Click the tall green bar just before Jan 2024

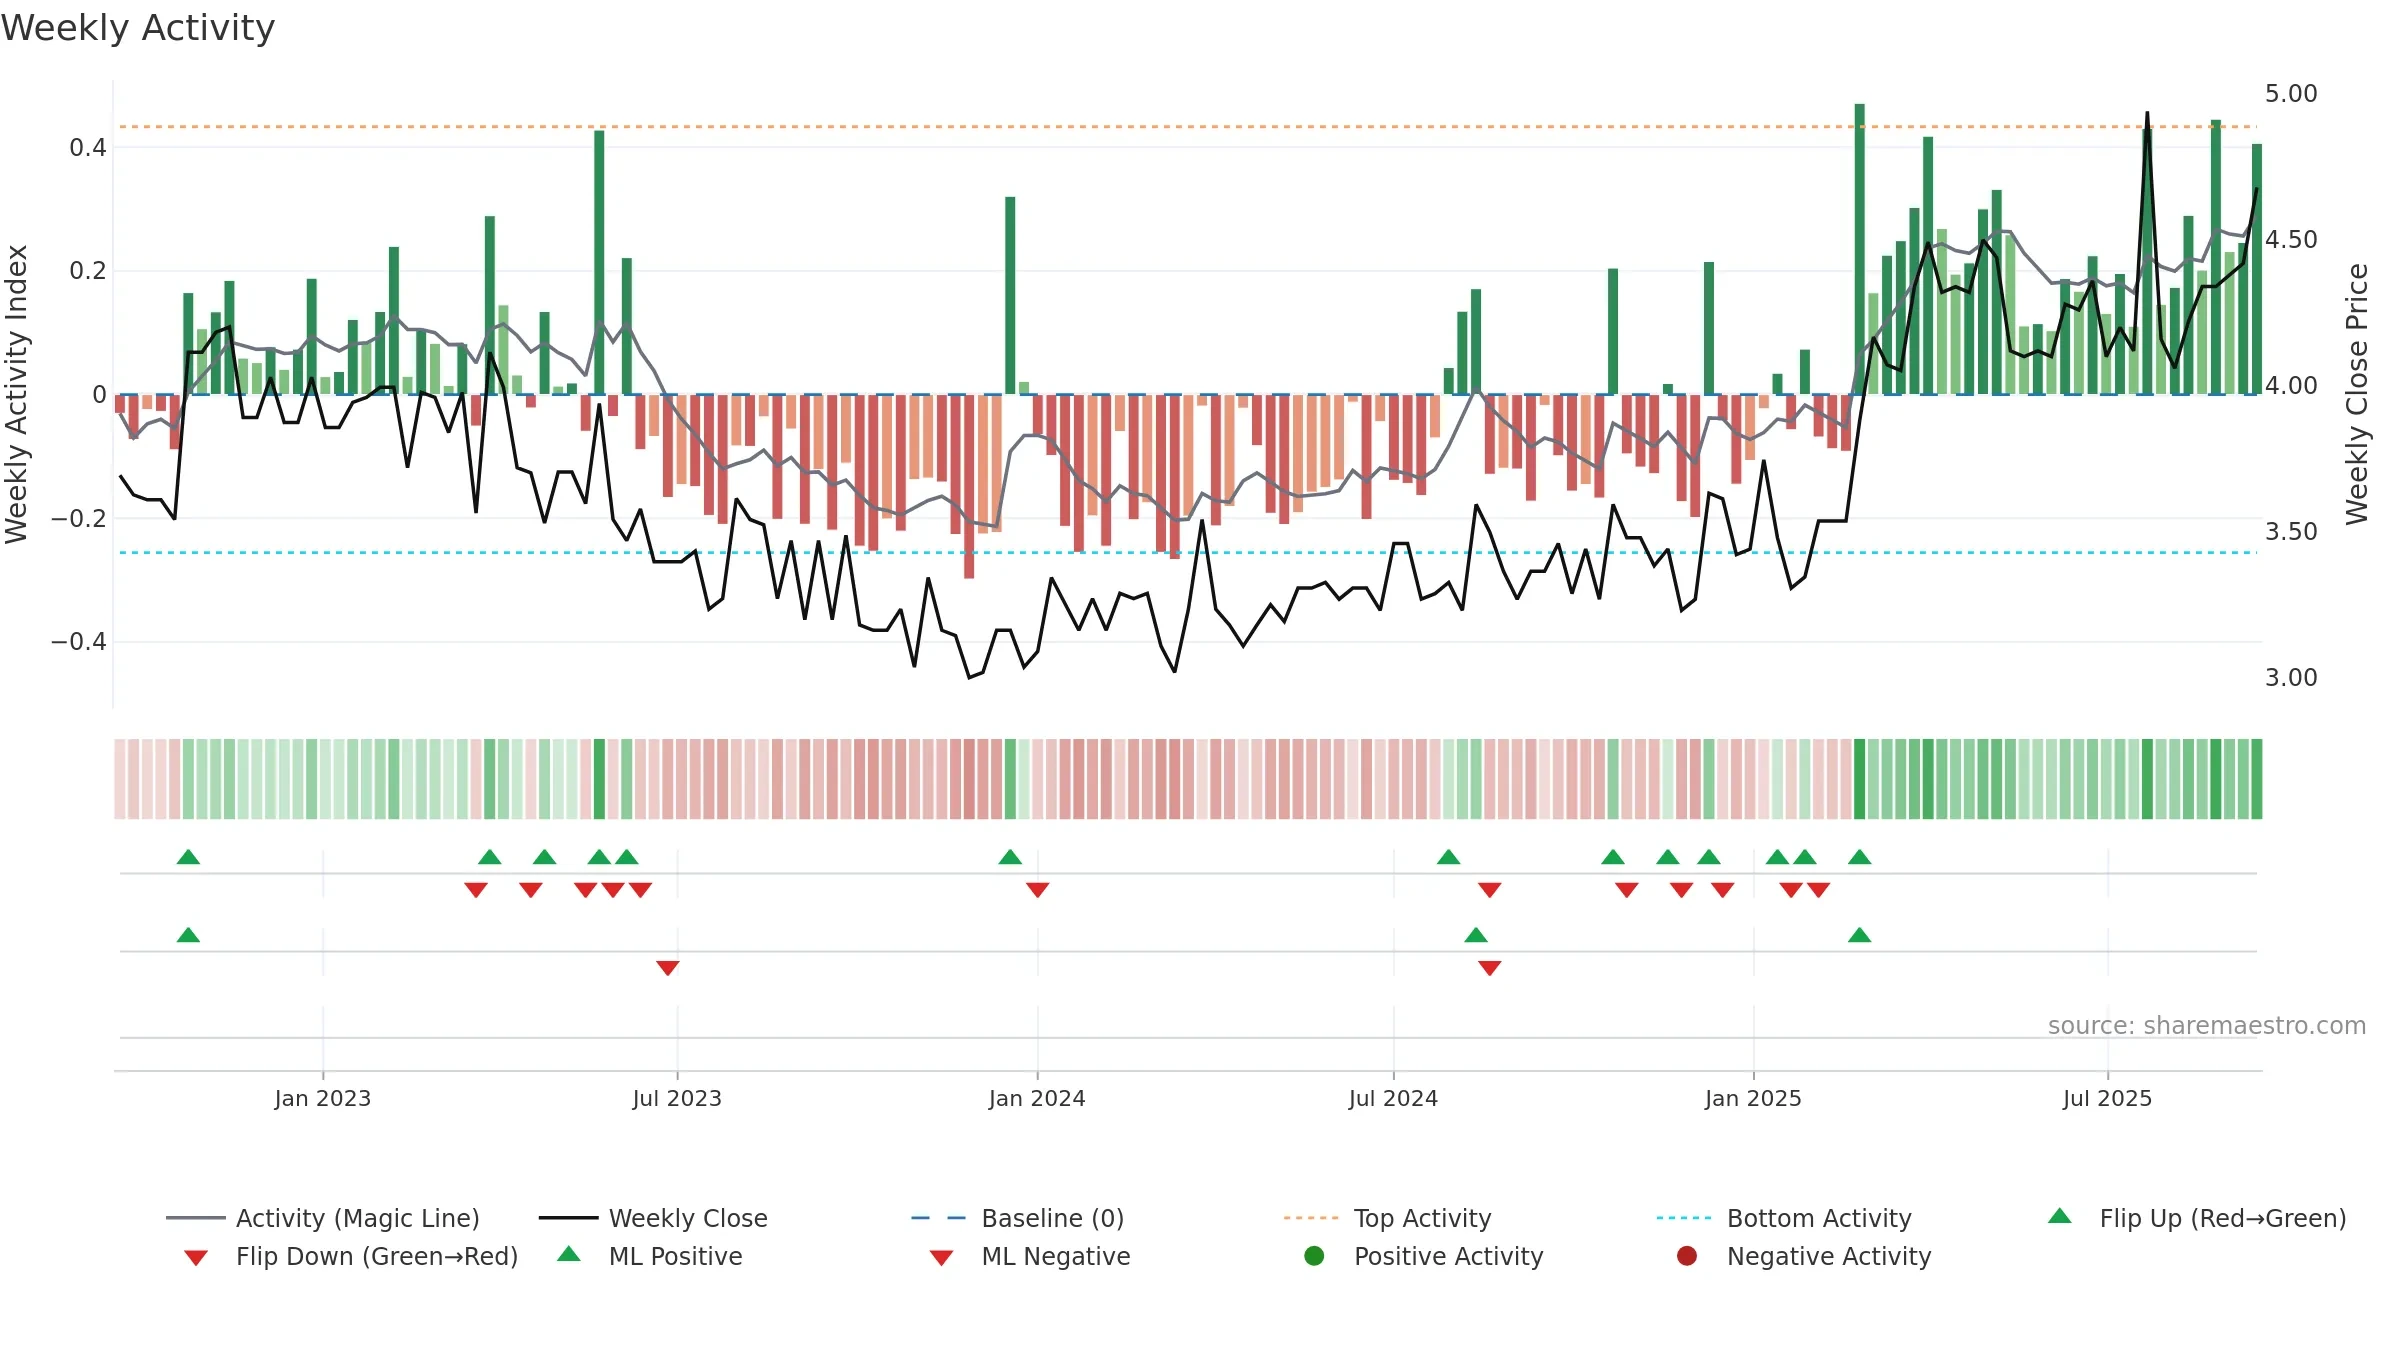[1010, 295]
